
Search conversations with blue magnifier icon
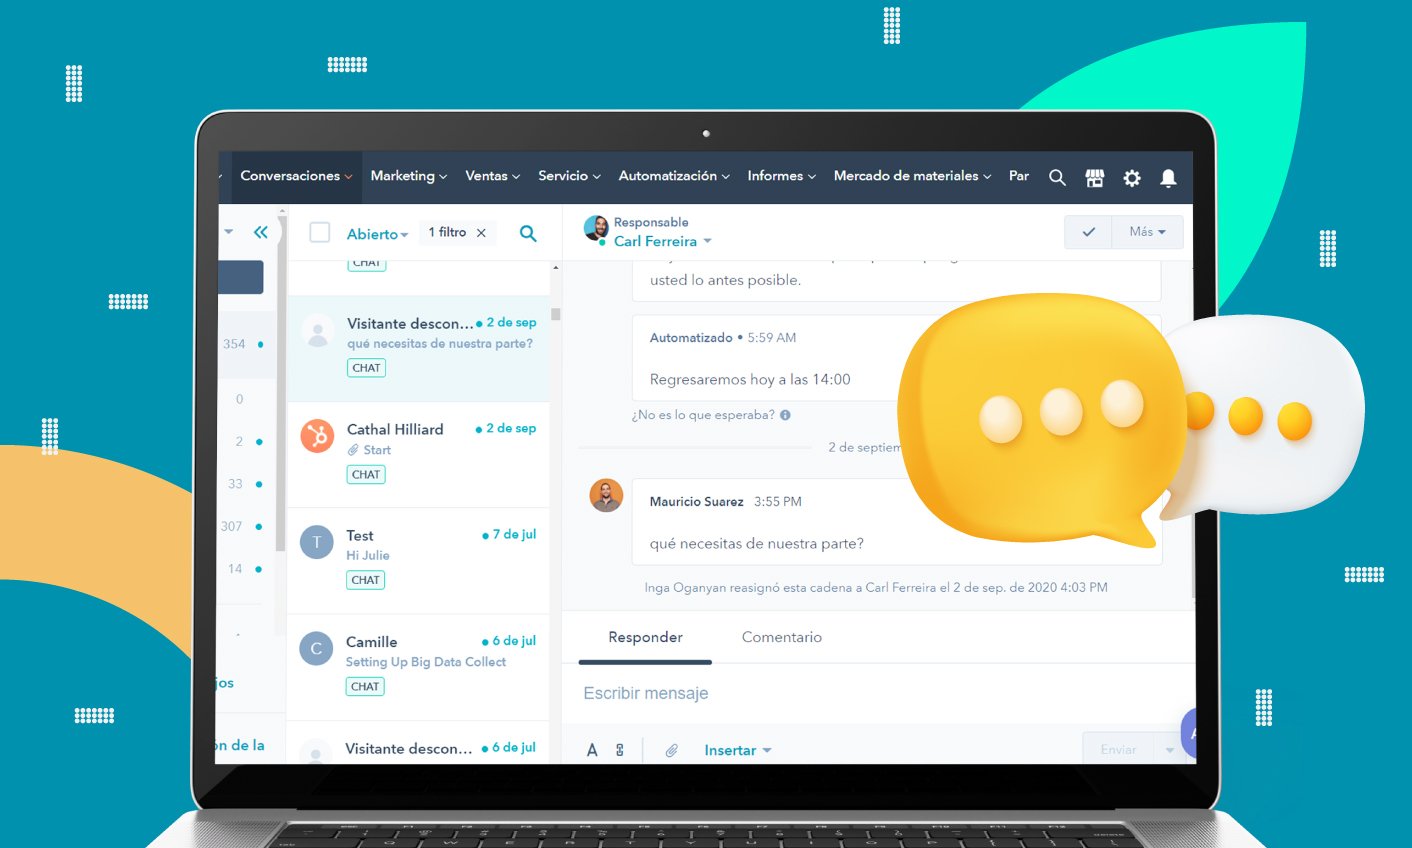click(528, 233)
